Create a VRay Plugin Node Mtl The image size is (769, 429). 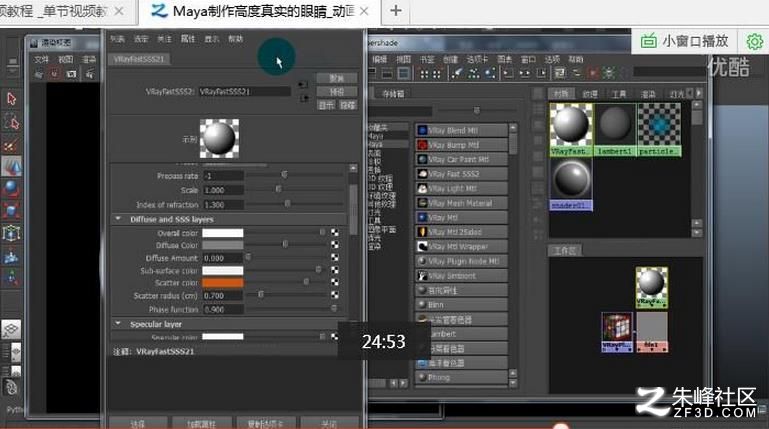click(x=461, y=261)
